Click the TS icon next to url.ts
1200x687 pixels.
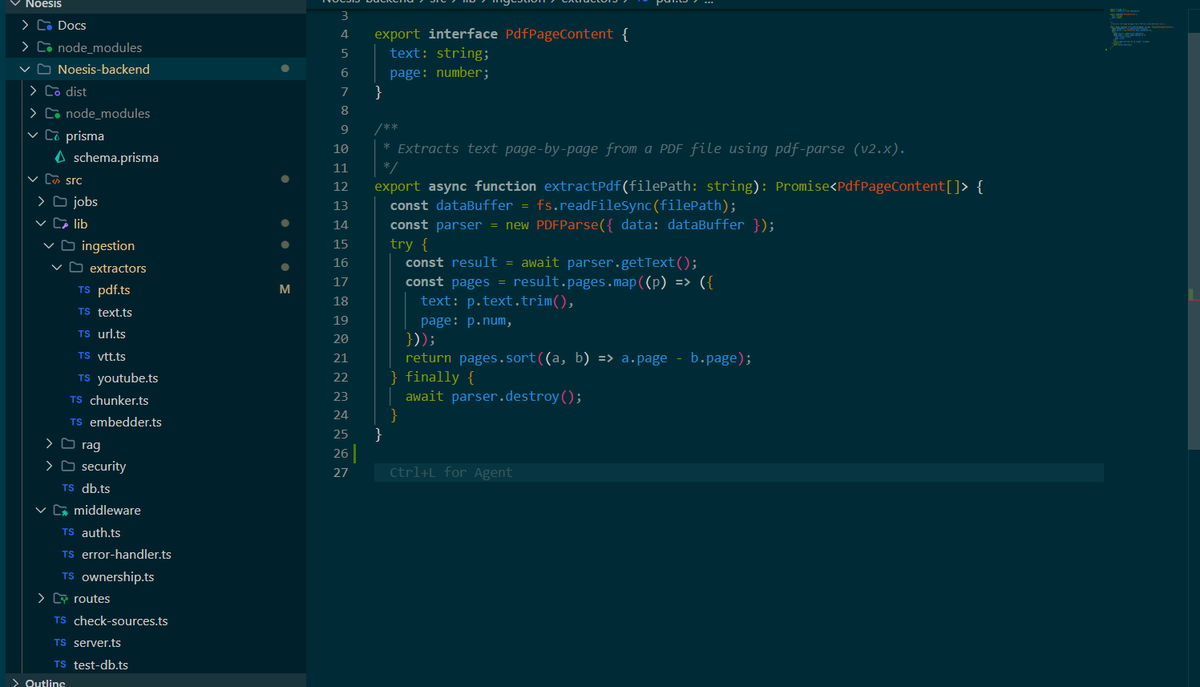click(x=84, y=334)
